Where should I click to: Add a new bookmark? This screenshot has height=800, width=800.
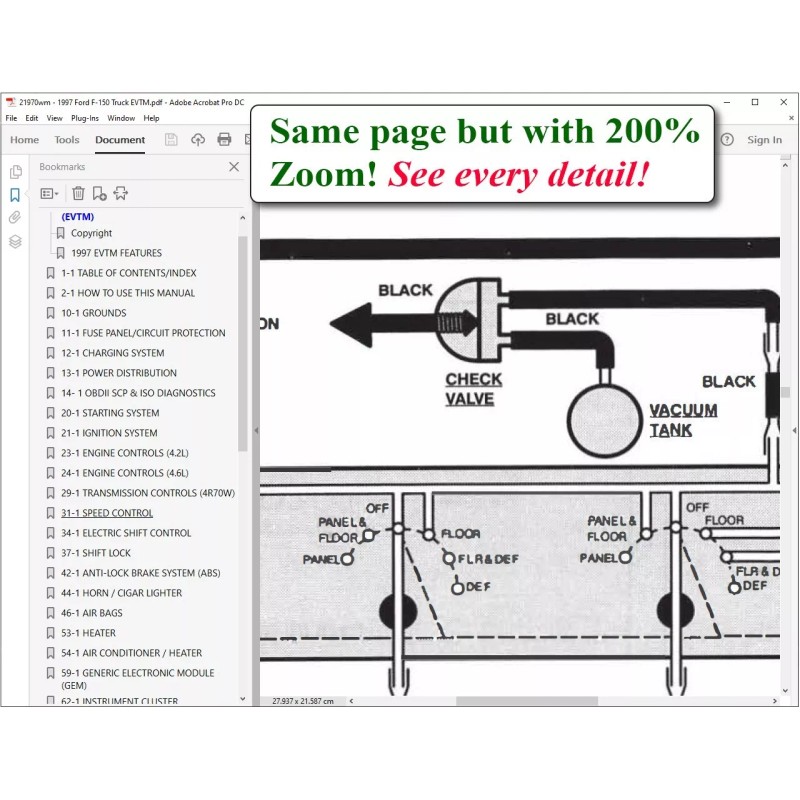pos(99,194)
